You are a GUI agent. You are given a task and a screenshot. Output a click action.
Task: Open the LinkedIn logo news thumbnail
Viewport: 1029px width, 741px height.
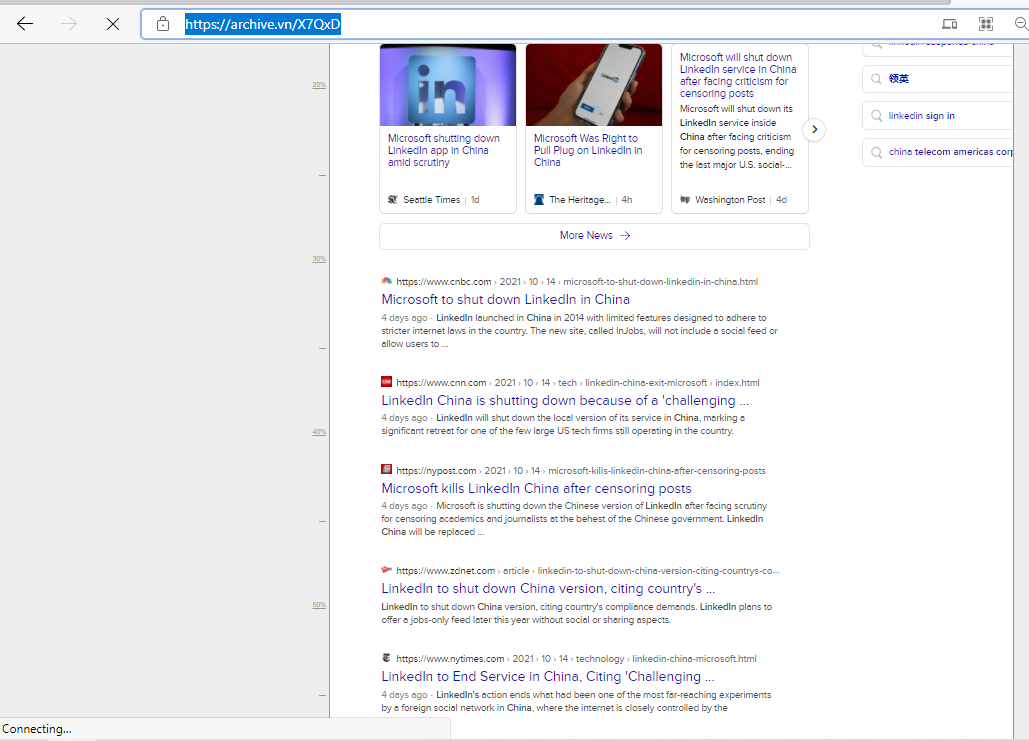pyautogui.click(x=448, y=85)
